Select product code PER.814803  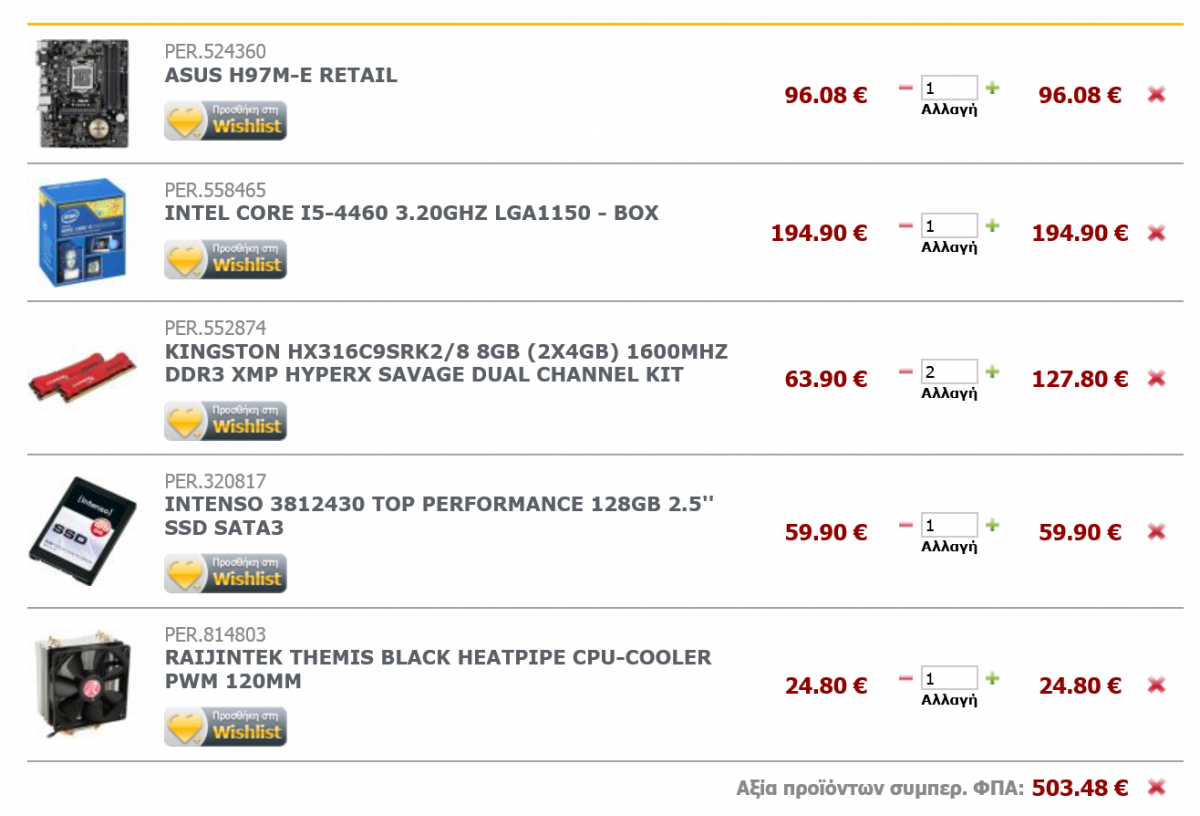(x=215, y=634)
